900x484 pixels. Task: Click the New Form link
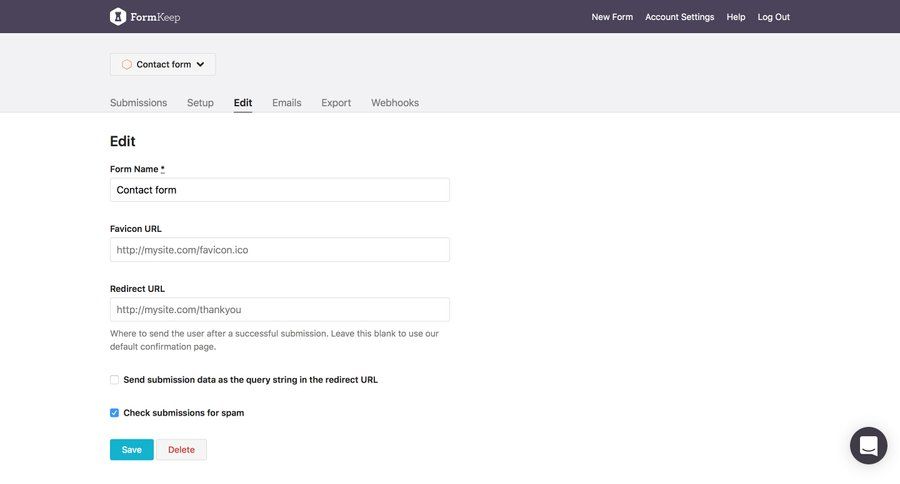(x=612, y=17)
